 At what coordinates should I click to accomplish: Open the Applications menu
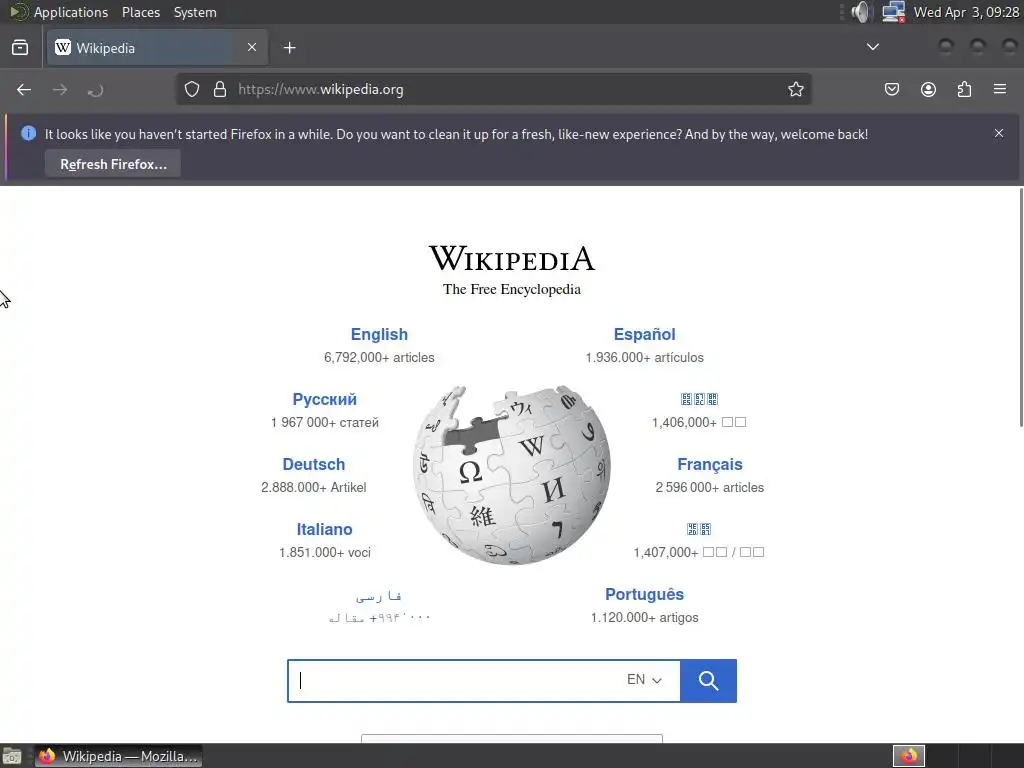coord(71,12)
